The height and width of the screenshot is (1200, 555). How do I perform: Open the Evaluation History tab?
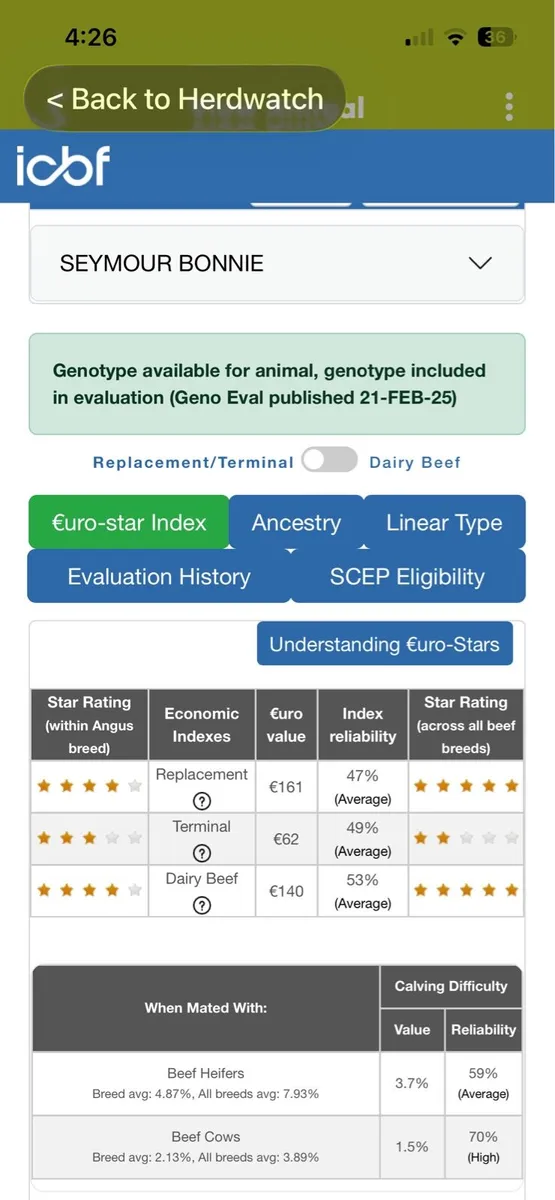pyautogui.click(x=159, y=576)
